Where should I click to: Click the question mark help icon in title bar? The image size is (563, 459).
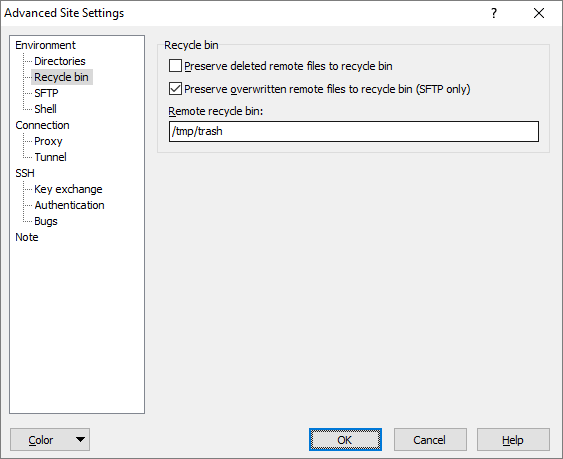click(x=494, y=13)
